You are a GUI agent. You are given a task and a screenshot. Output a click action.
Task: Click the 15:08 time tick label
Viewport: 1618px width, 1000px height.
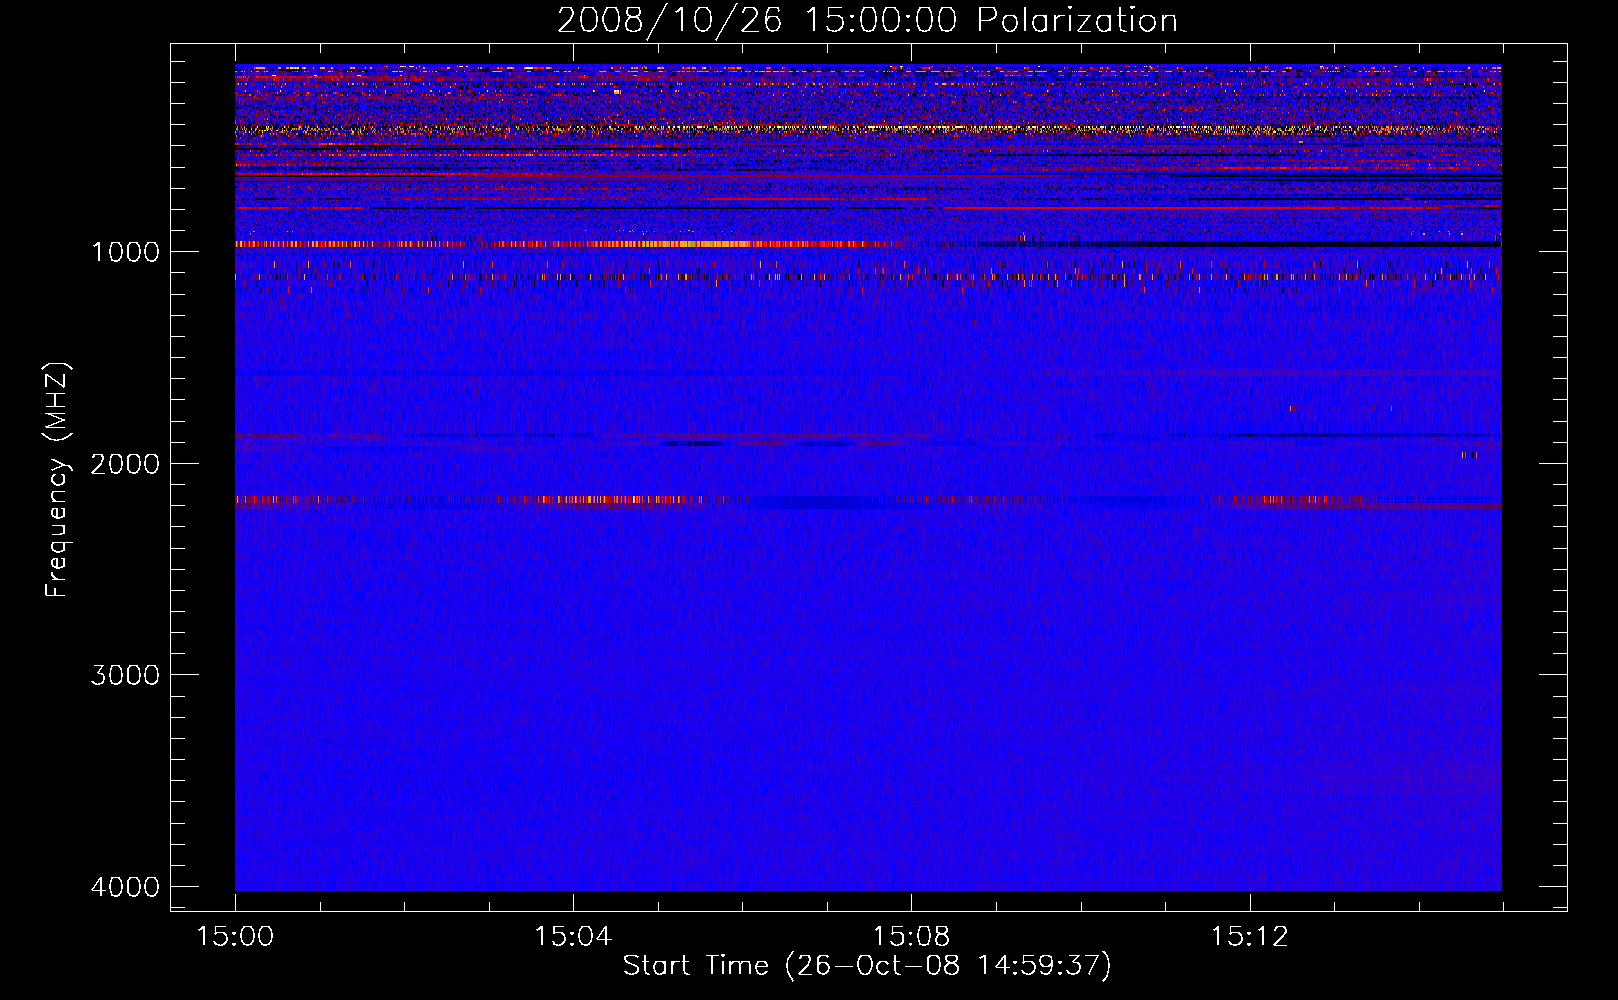coord(911,937)
